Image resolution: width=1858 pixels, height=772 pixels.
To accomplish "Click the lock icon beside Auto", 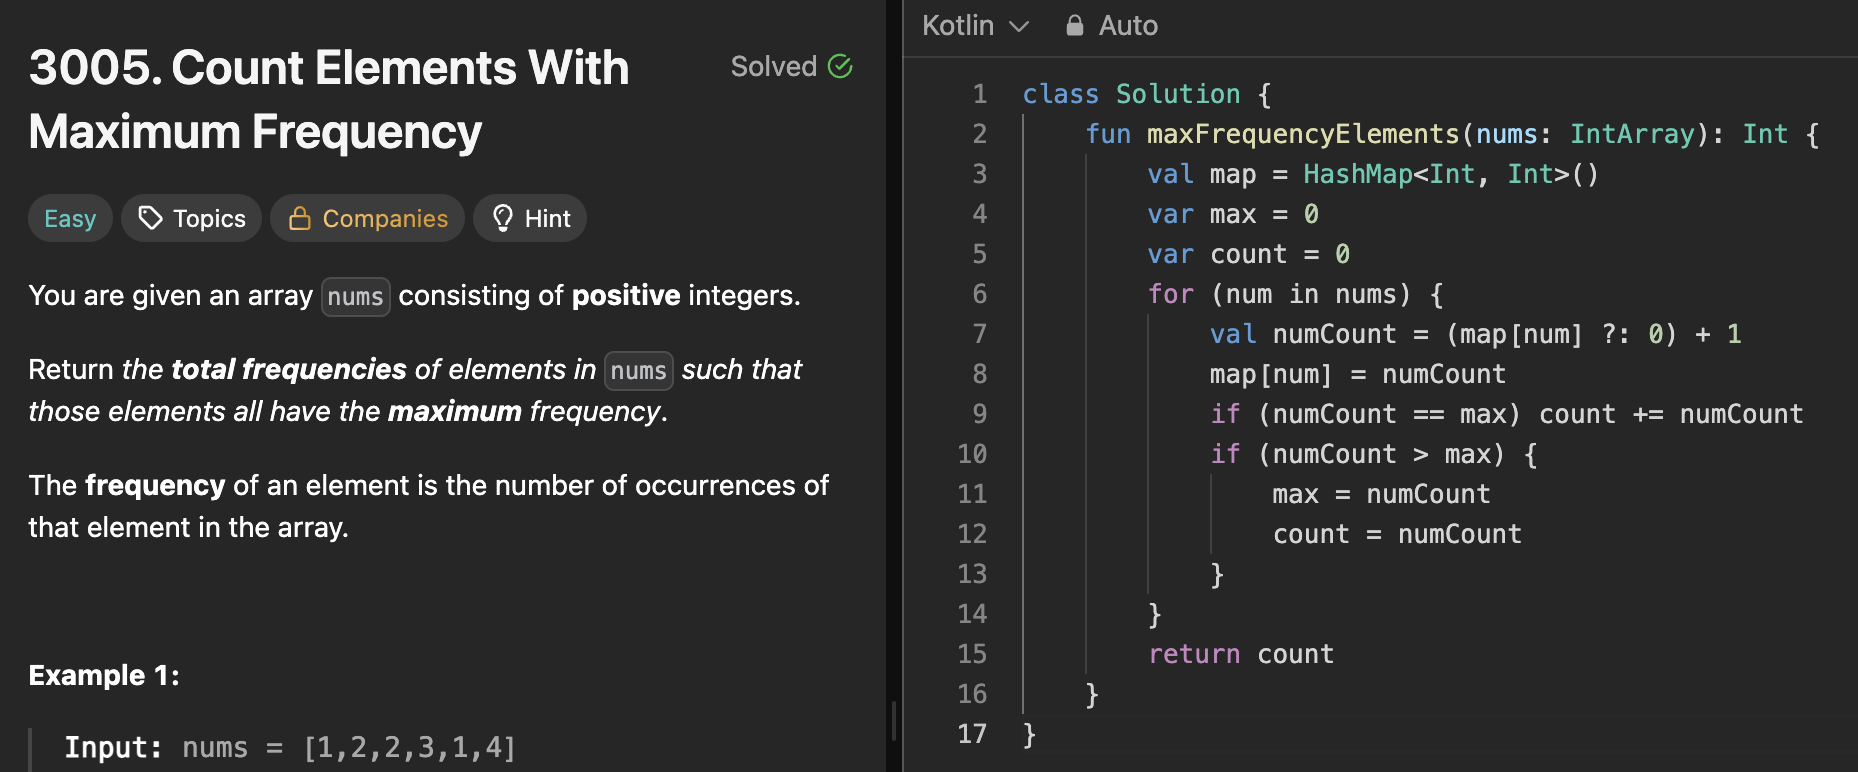I will [1075, 26].
